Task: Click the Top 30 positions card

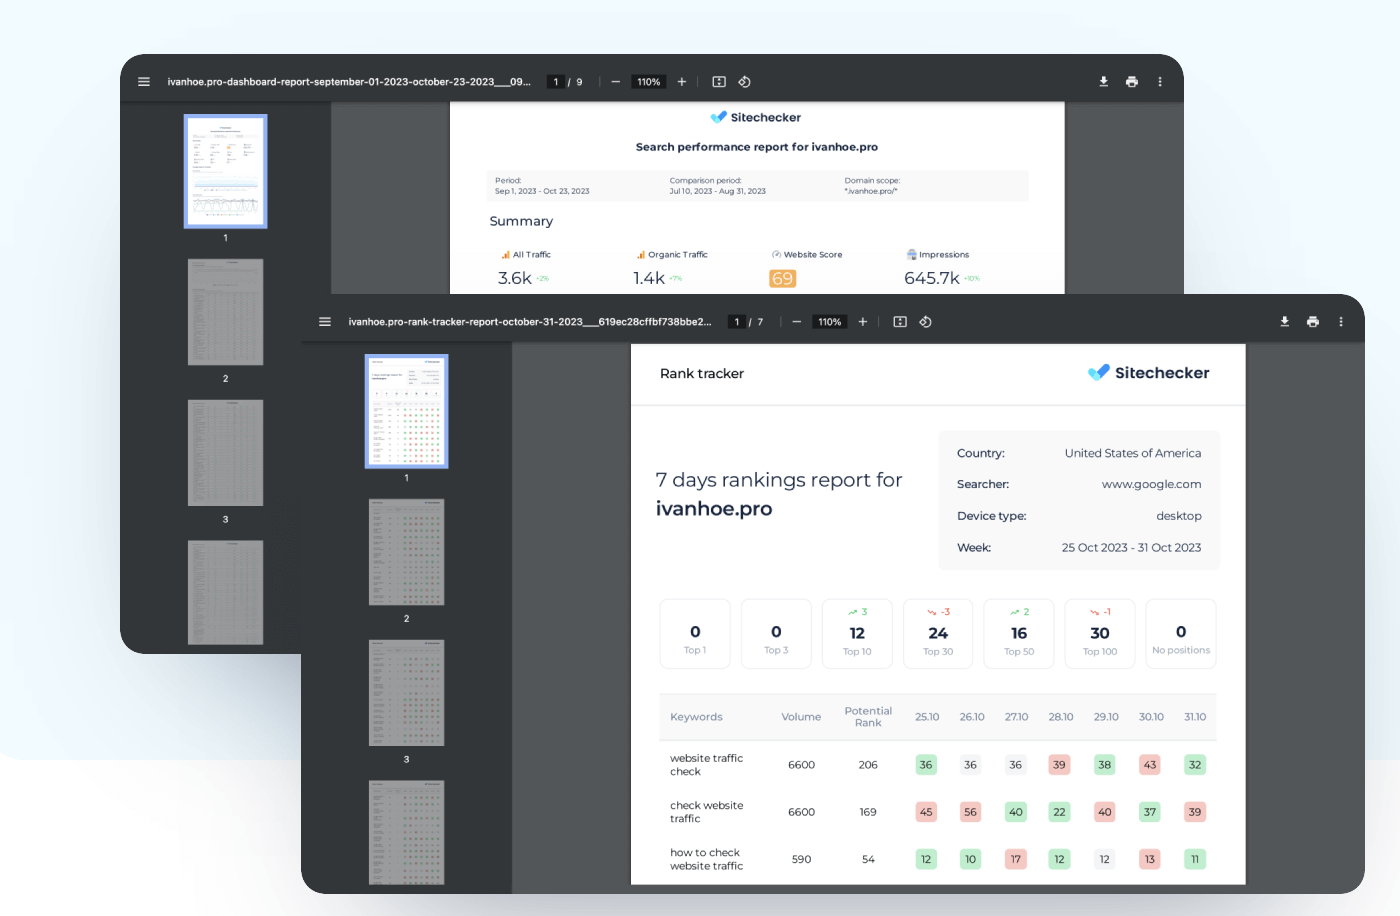Action: pos(938,634)
